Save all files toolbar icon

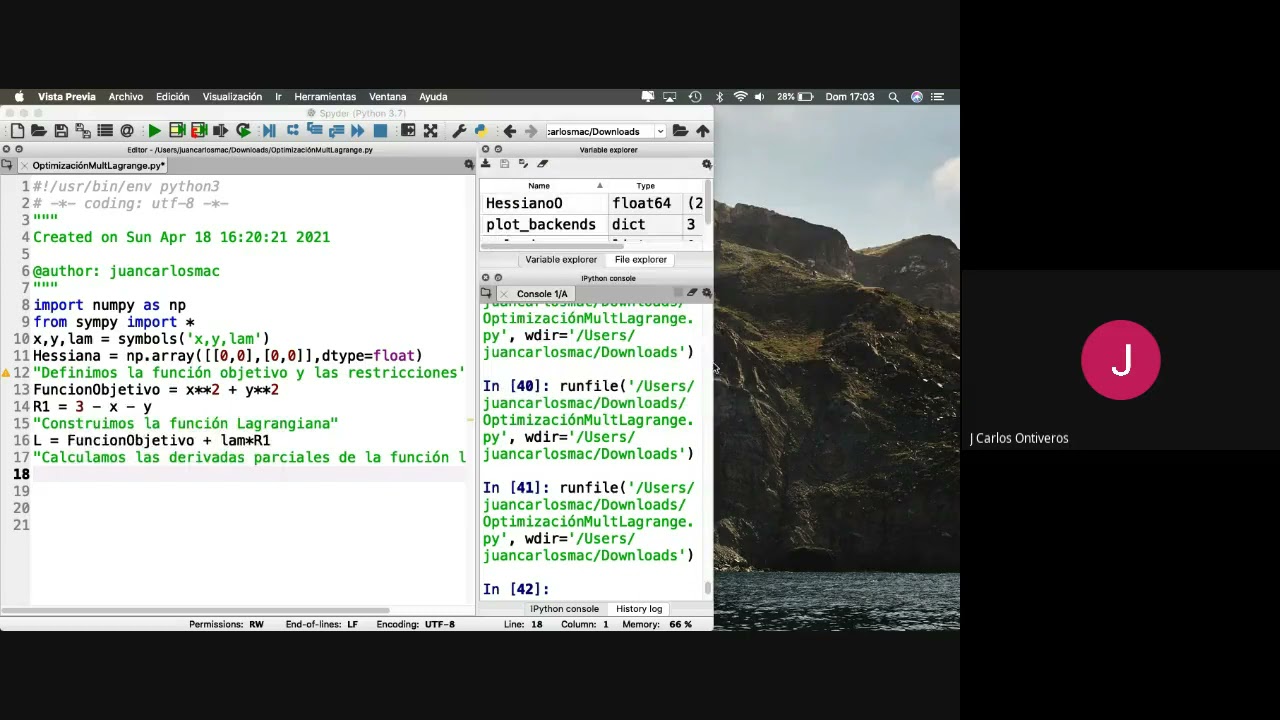[x=82, y=131]
